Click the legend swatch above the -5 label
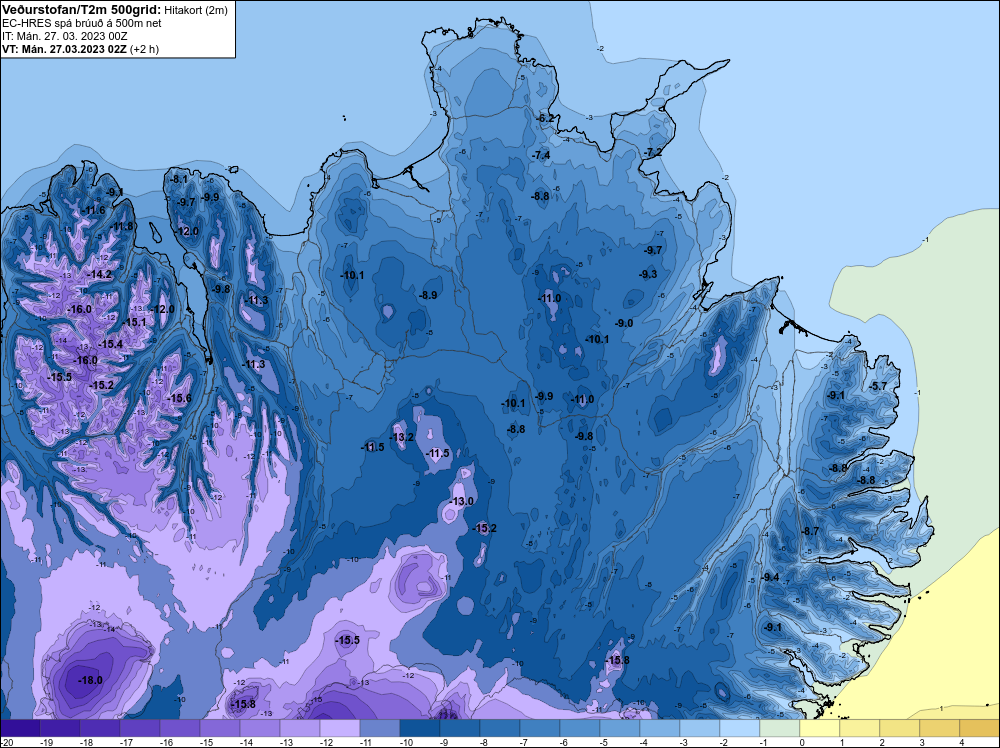The height and width of the screenshot is (748, 1000). (620, 728)
